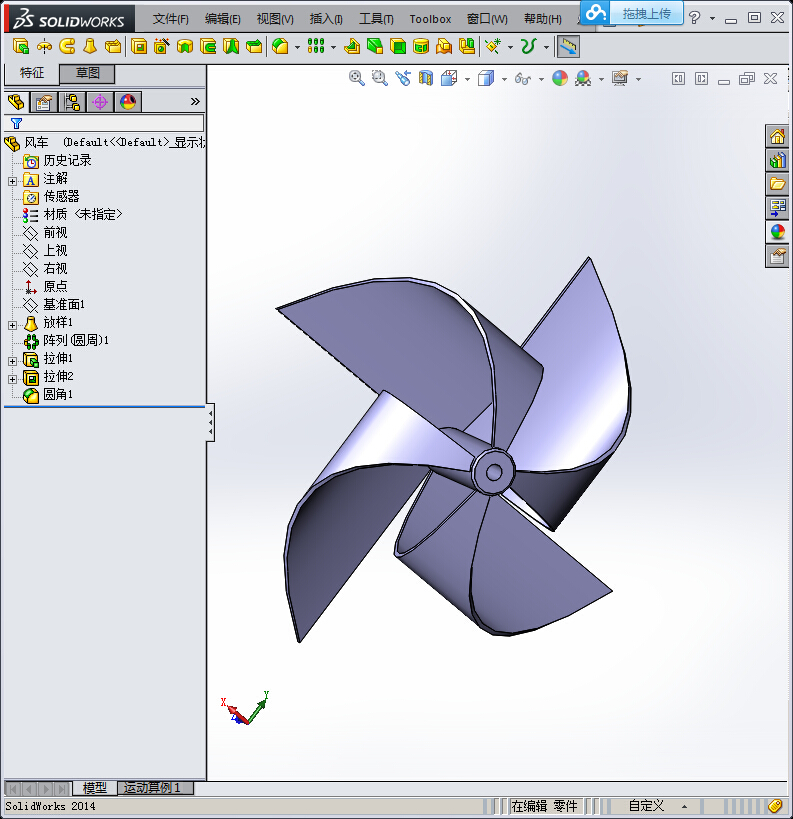Image resolution: width=793 pixels, height=819 pixels.
Task: Open the Hide/Show Items dropdown arrow
Action: pyautogui.click(x=541, y=79)
